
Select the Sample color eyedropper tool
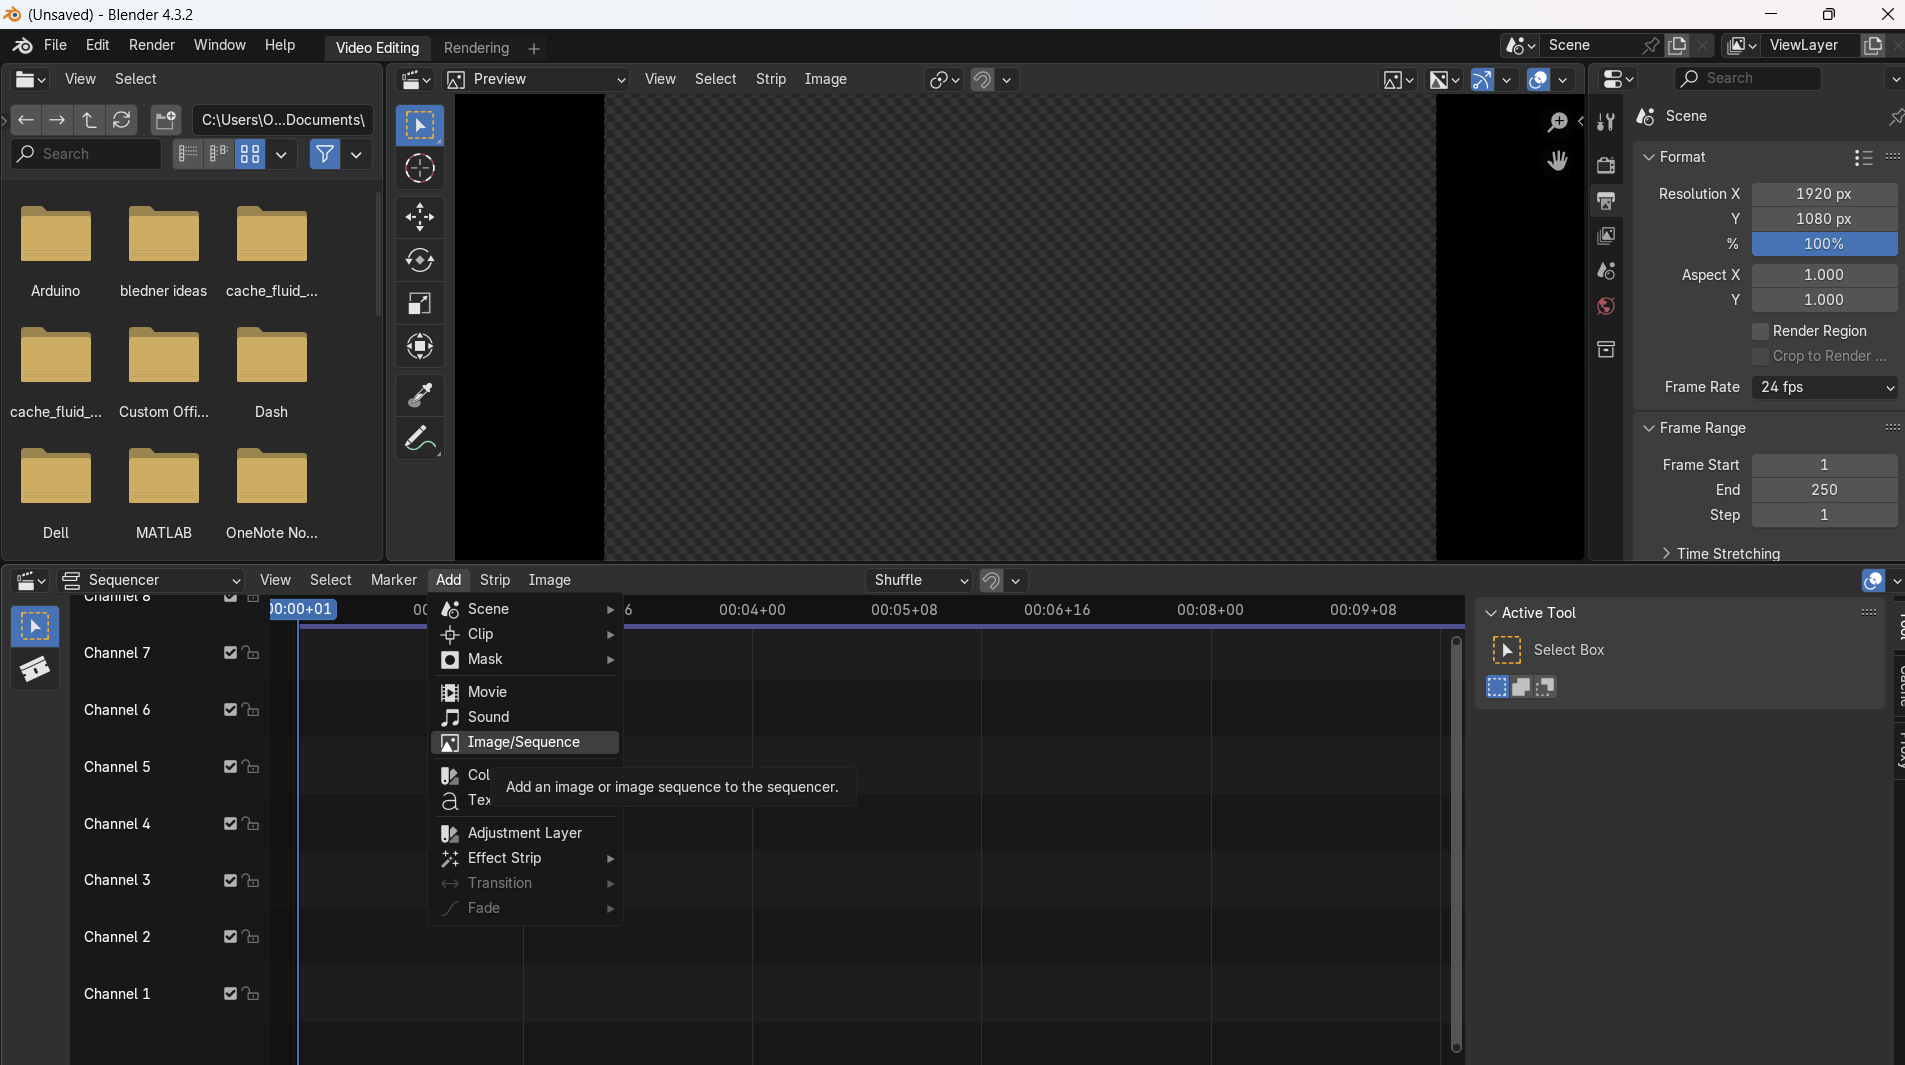pos(419,395)
